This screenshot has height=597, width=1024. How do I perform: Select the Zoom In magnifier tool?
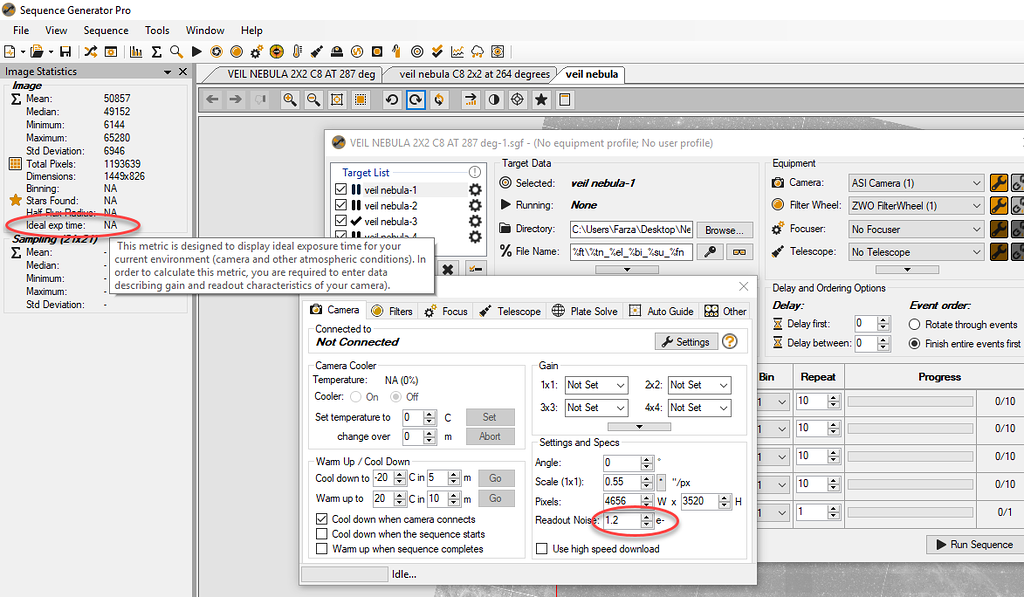(x=289, y=99)
